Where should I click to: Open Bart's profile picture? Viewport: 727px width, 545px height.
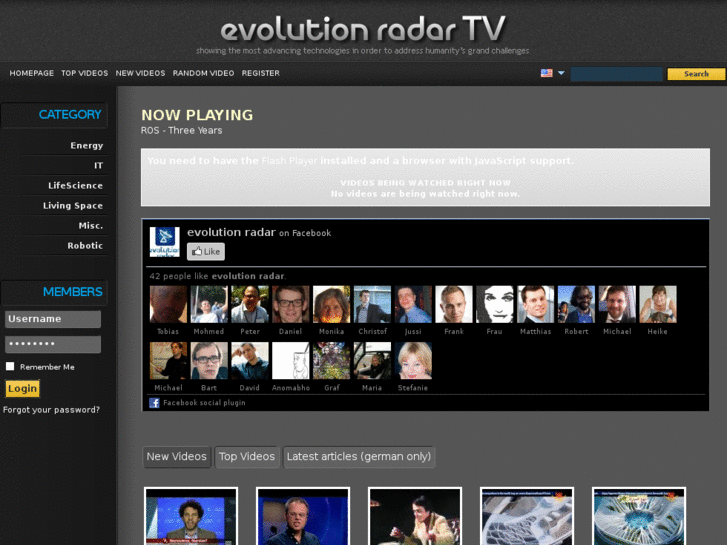point(209,361)
